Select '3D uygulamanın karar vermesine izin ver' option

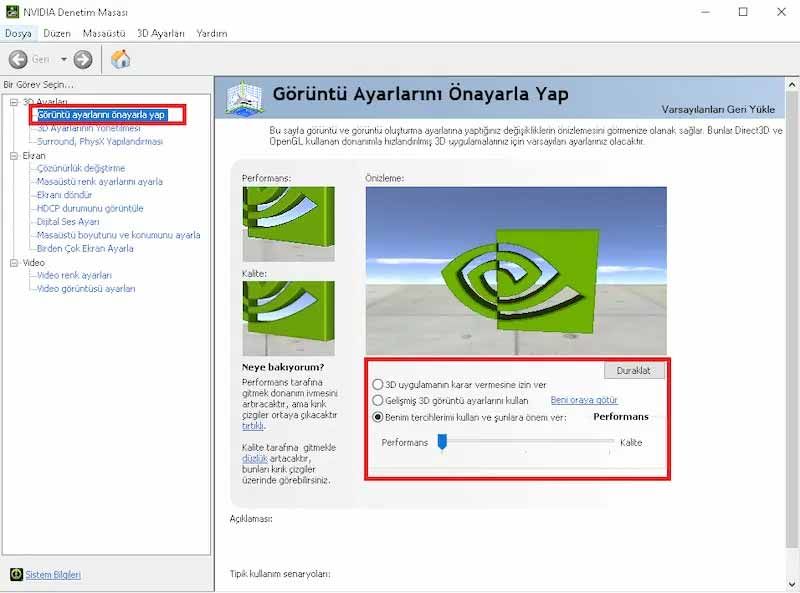coord(378,384)
